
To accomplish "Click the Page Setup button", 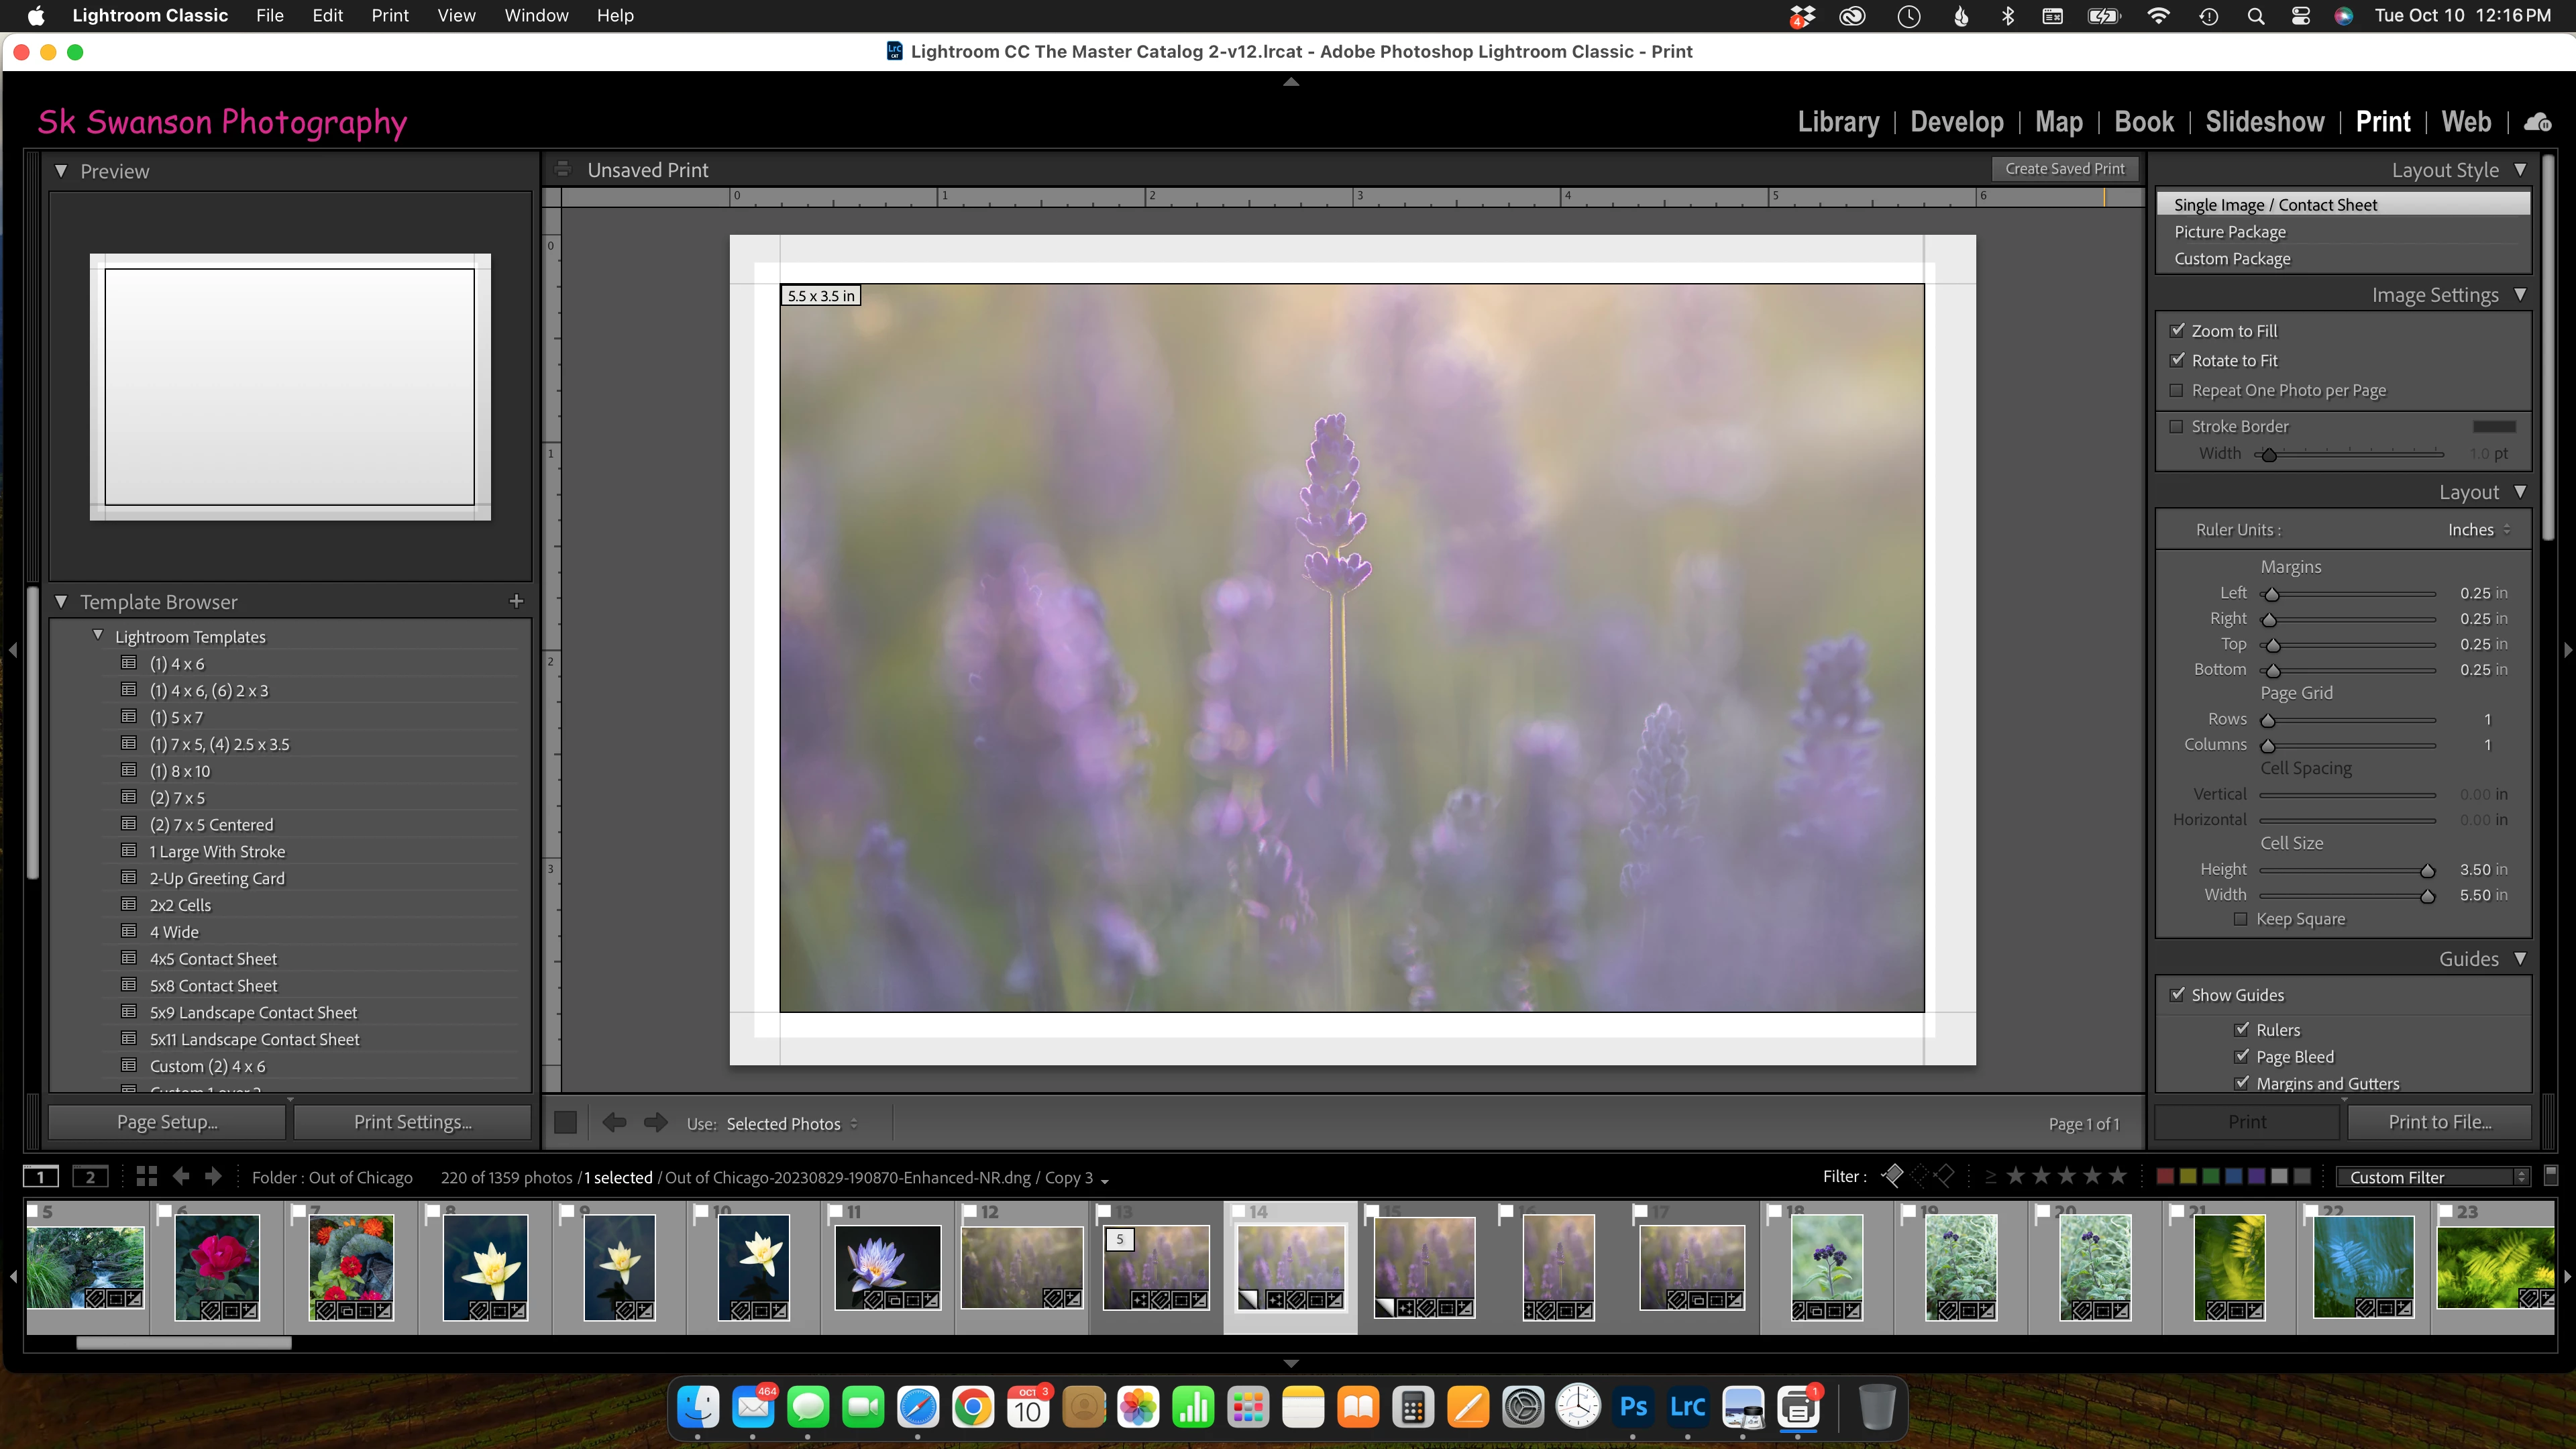I will (x=167, y=1122).
